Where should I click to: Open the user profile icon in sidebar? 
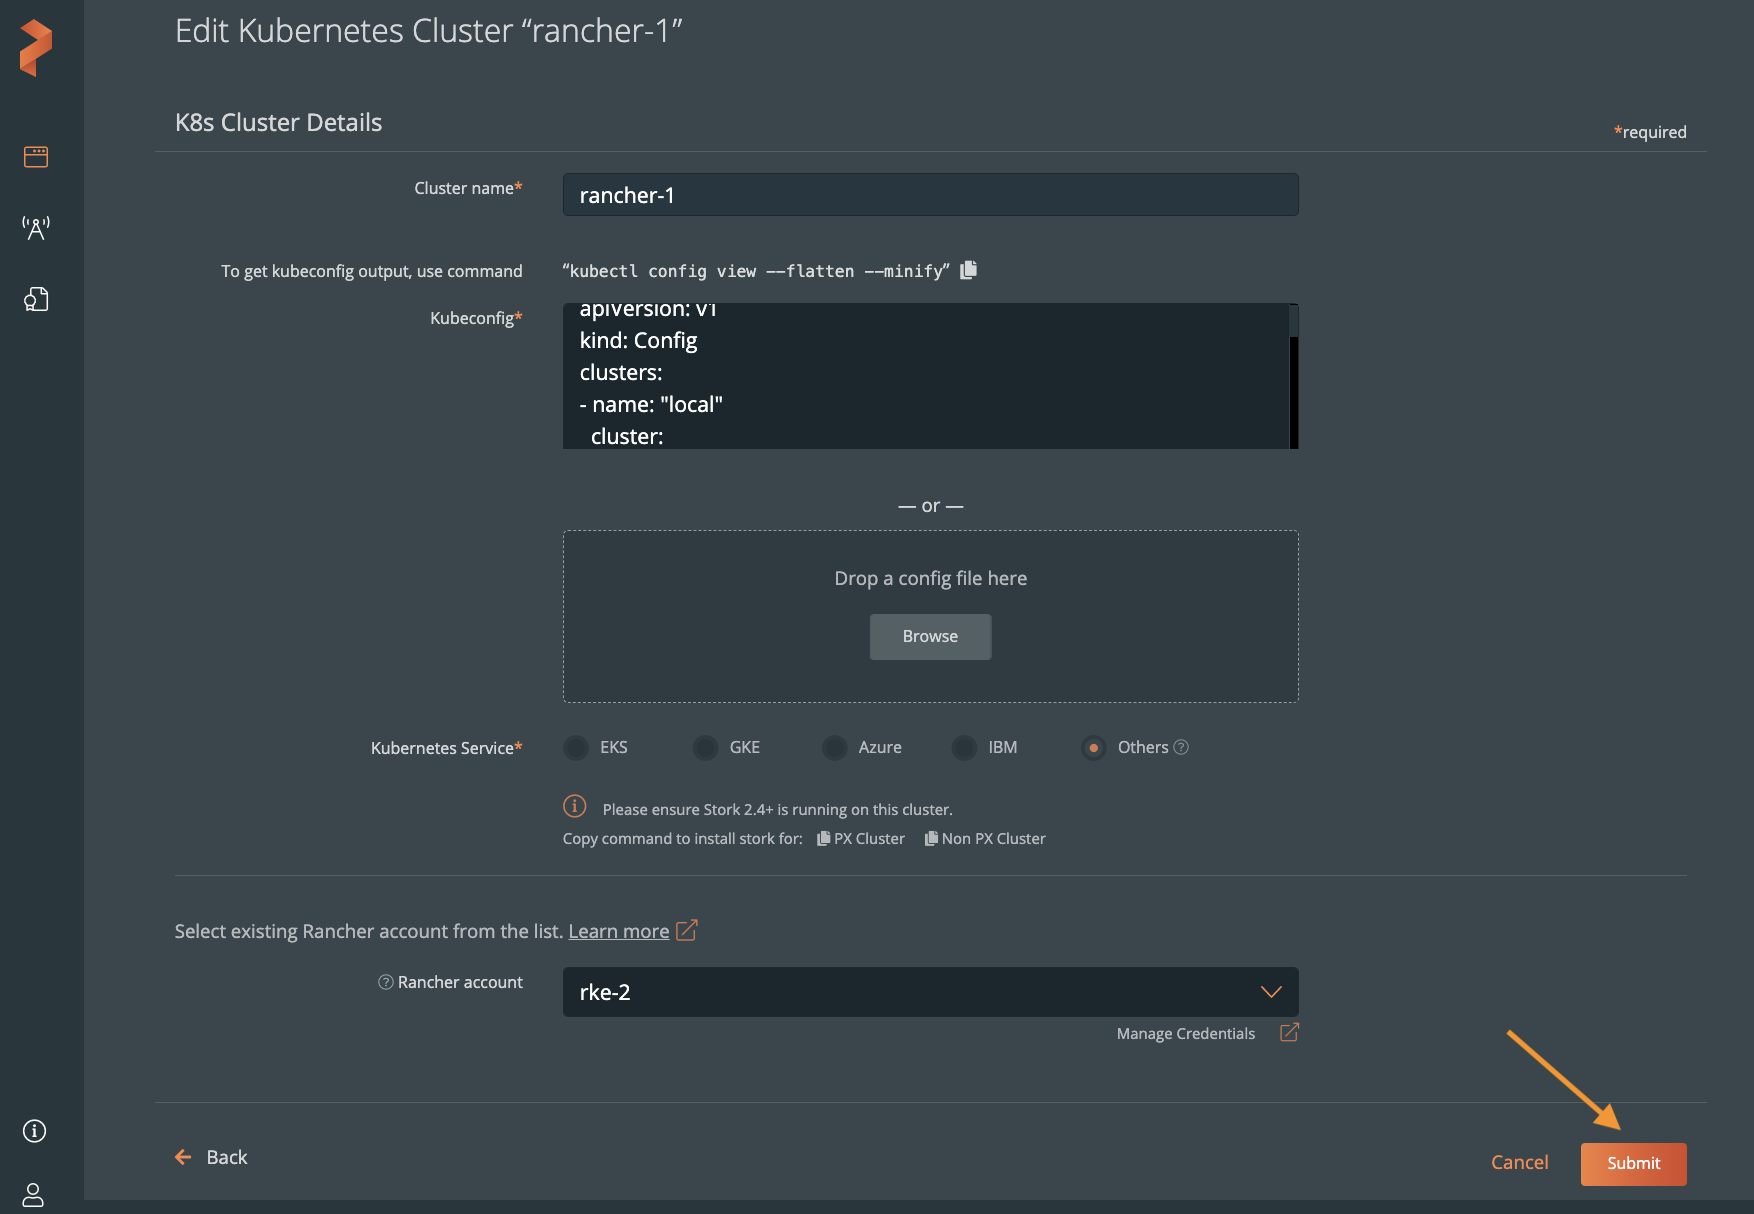[33, 1194]
